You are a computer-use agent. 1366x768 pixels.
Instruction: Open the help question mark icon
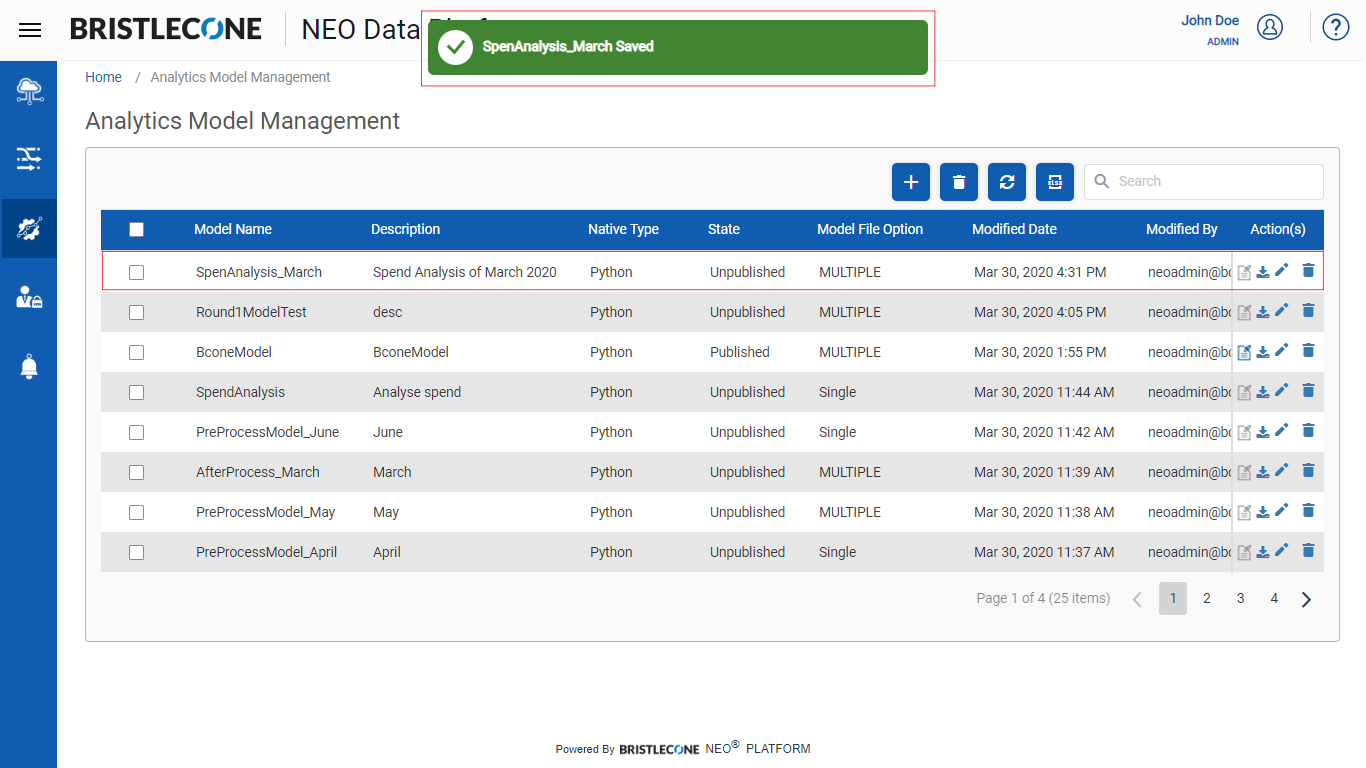coord(1336,27)
